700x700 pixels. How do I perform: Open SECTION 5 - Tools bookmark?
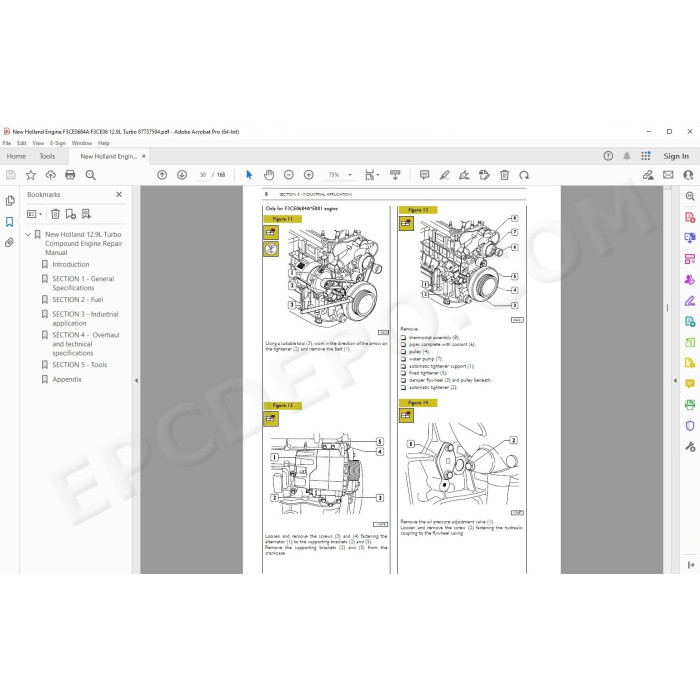click(79, 365)
